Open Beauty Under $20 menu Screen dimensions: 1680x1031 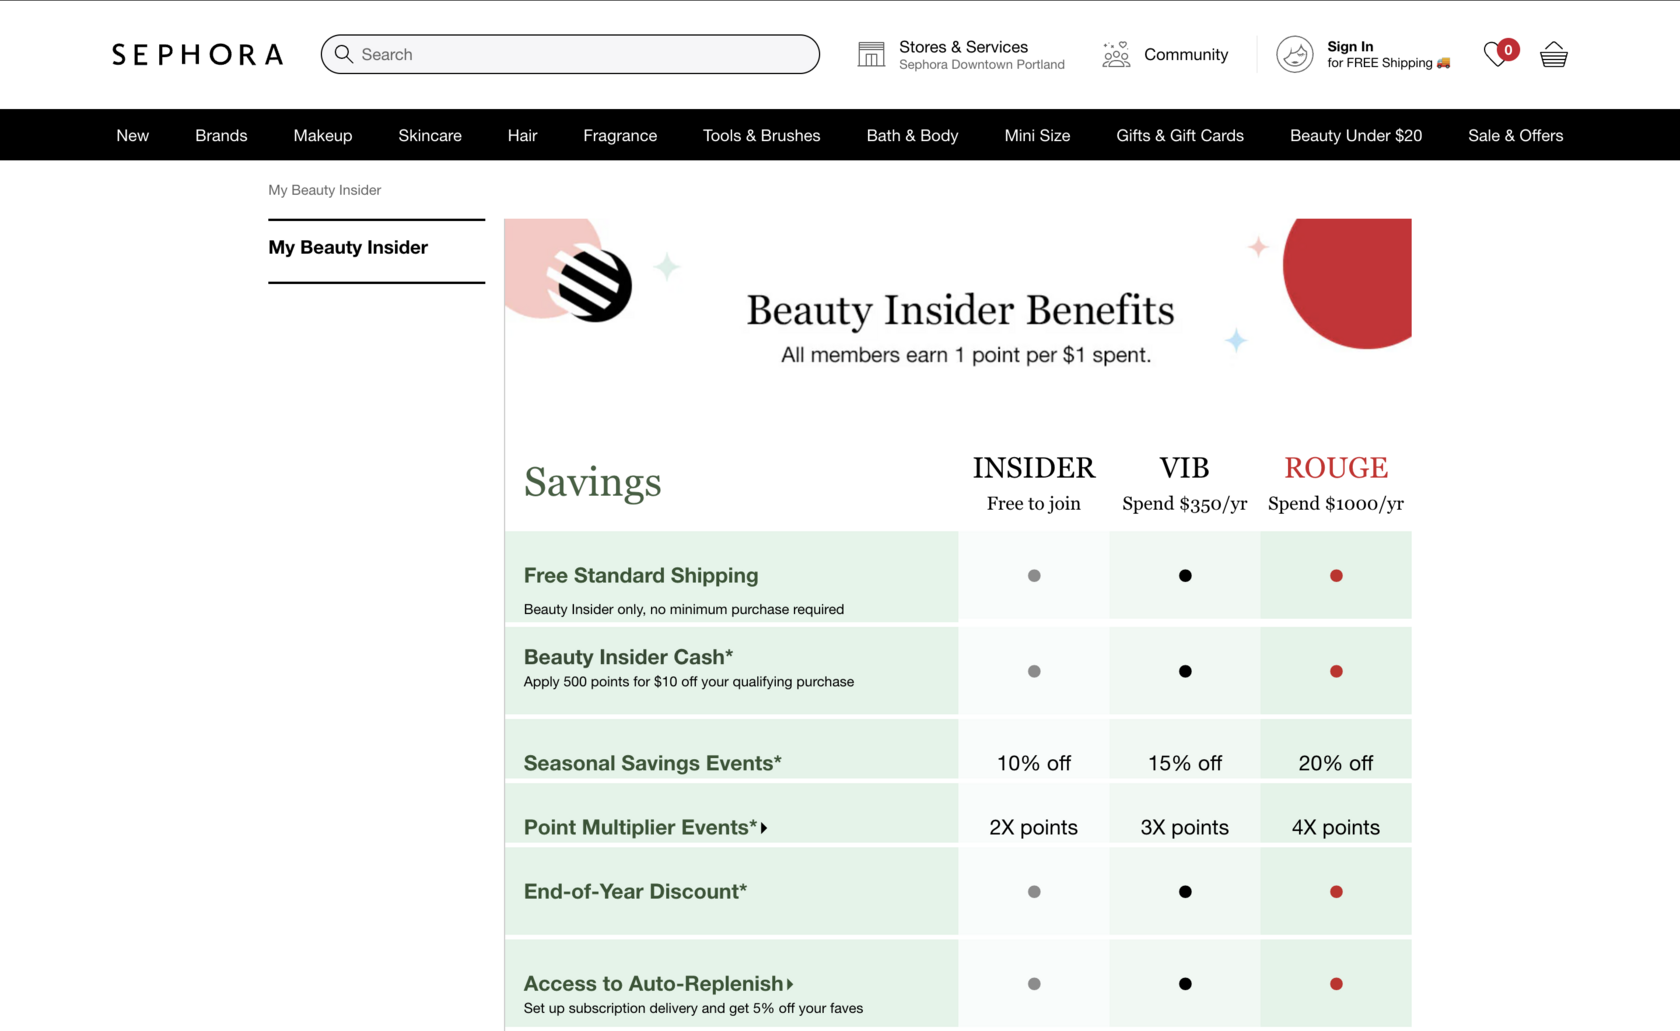1356,135
